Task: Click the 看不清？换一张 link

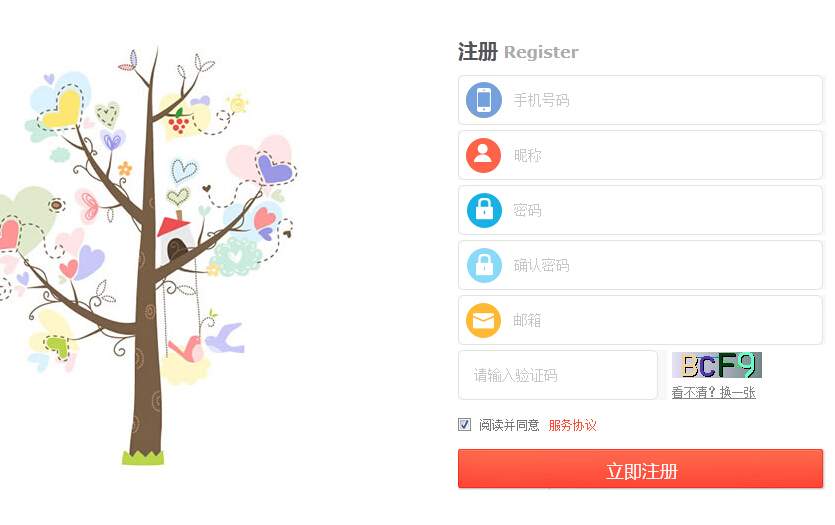Action: [714, 392]
